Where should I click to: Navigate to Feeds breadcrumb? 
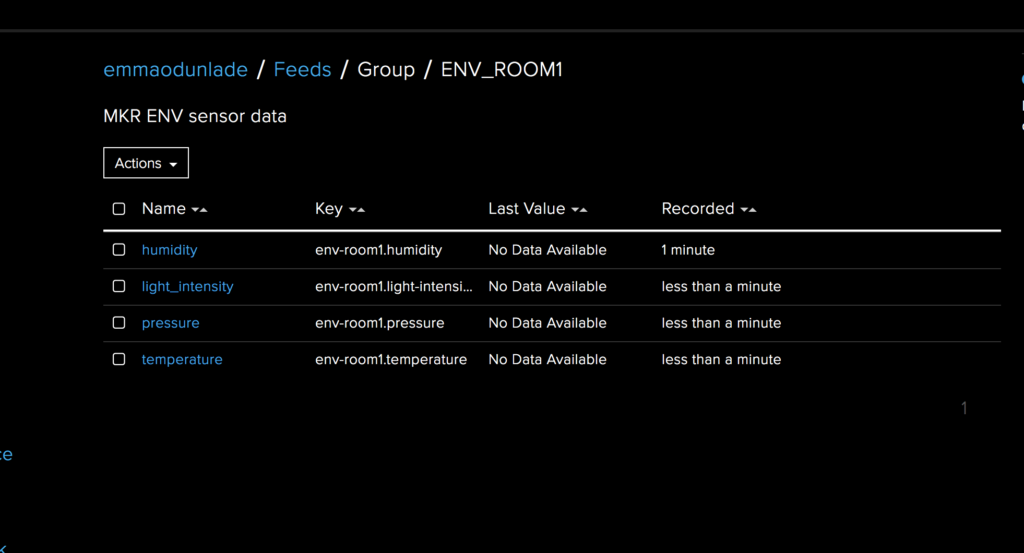pos(302,69)
